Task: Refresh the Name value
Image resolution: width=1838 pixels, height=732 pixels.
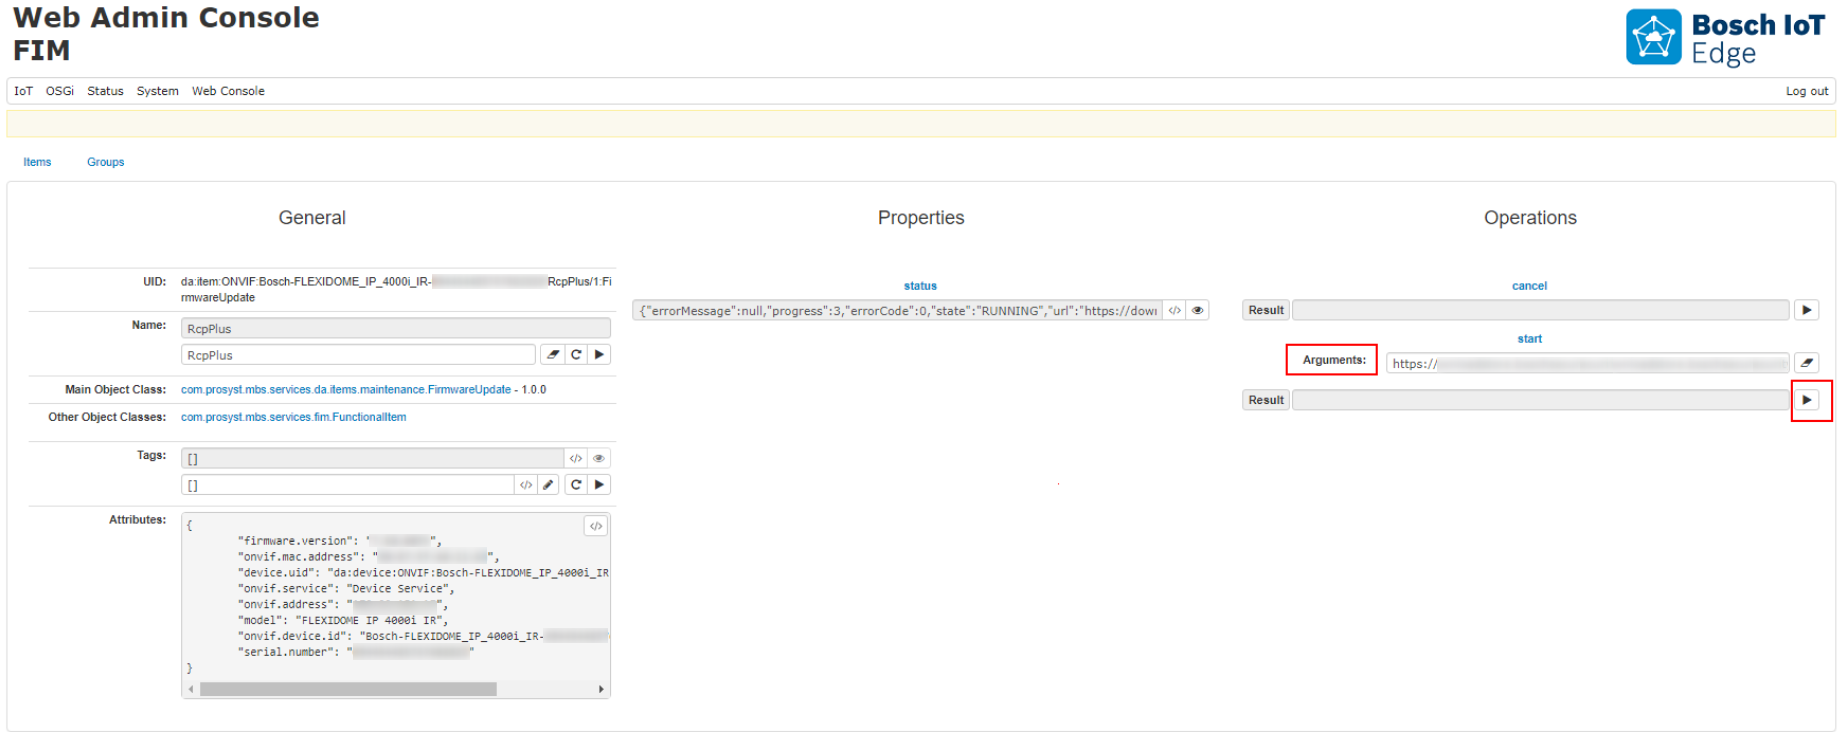Action: 576,355
